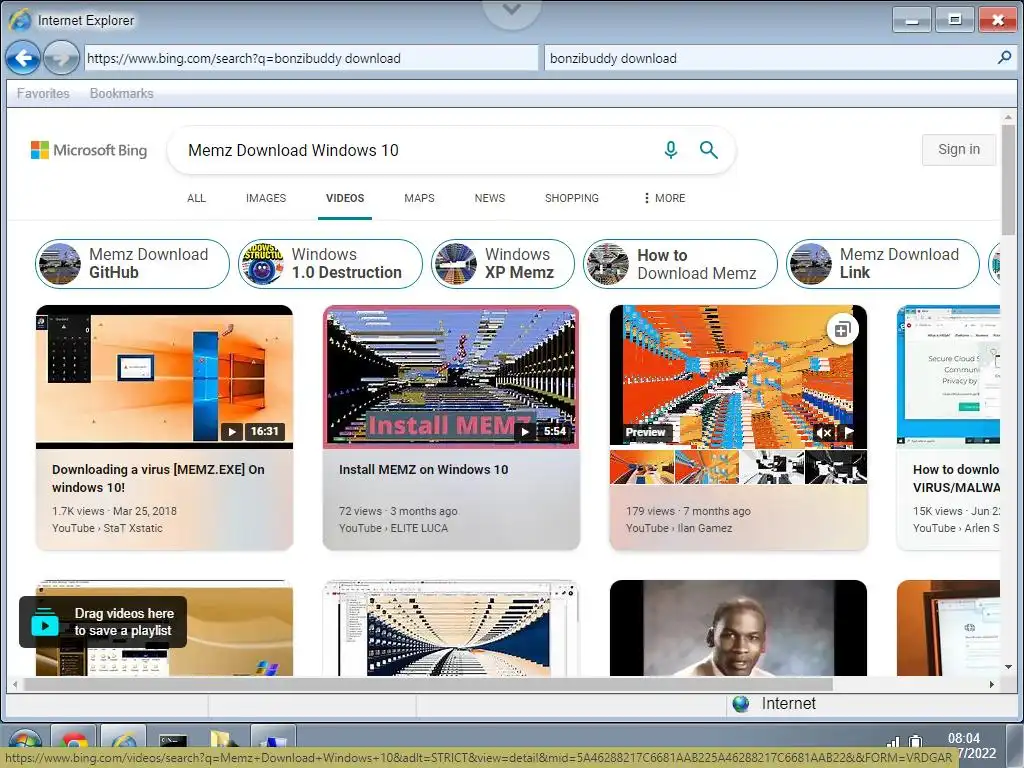This screenshot has width=1024, height=768.
Task: Switch to the NEWS tab
Action: click(490, 198)
